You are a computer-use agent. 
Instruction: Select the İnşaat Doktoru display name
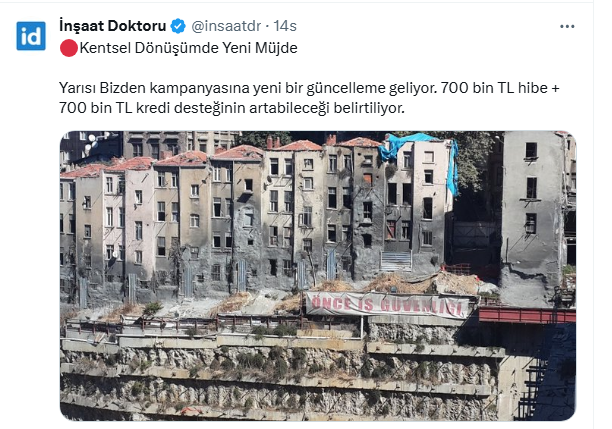[113, 26]
